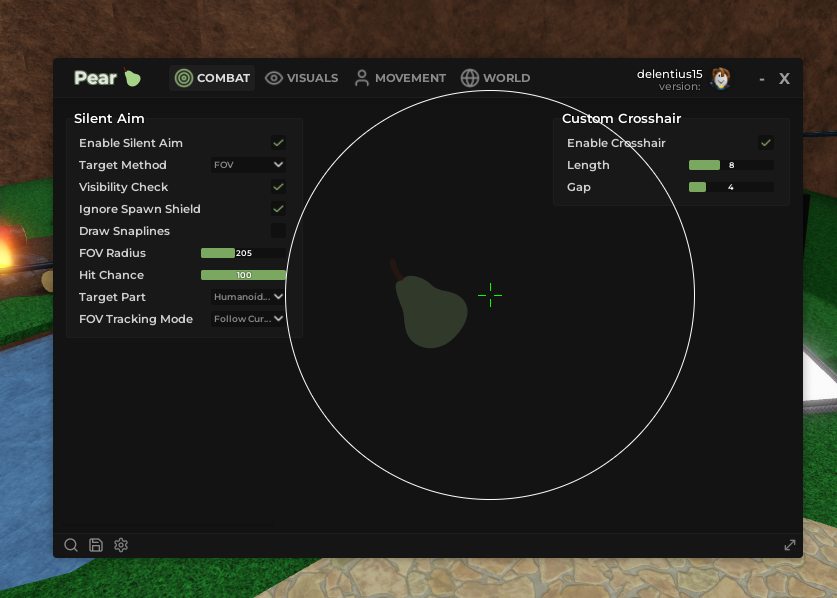Click the resize arrows icon at bottom right
Viewport: 837px width, 598px height.
point(790,545)
